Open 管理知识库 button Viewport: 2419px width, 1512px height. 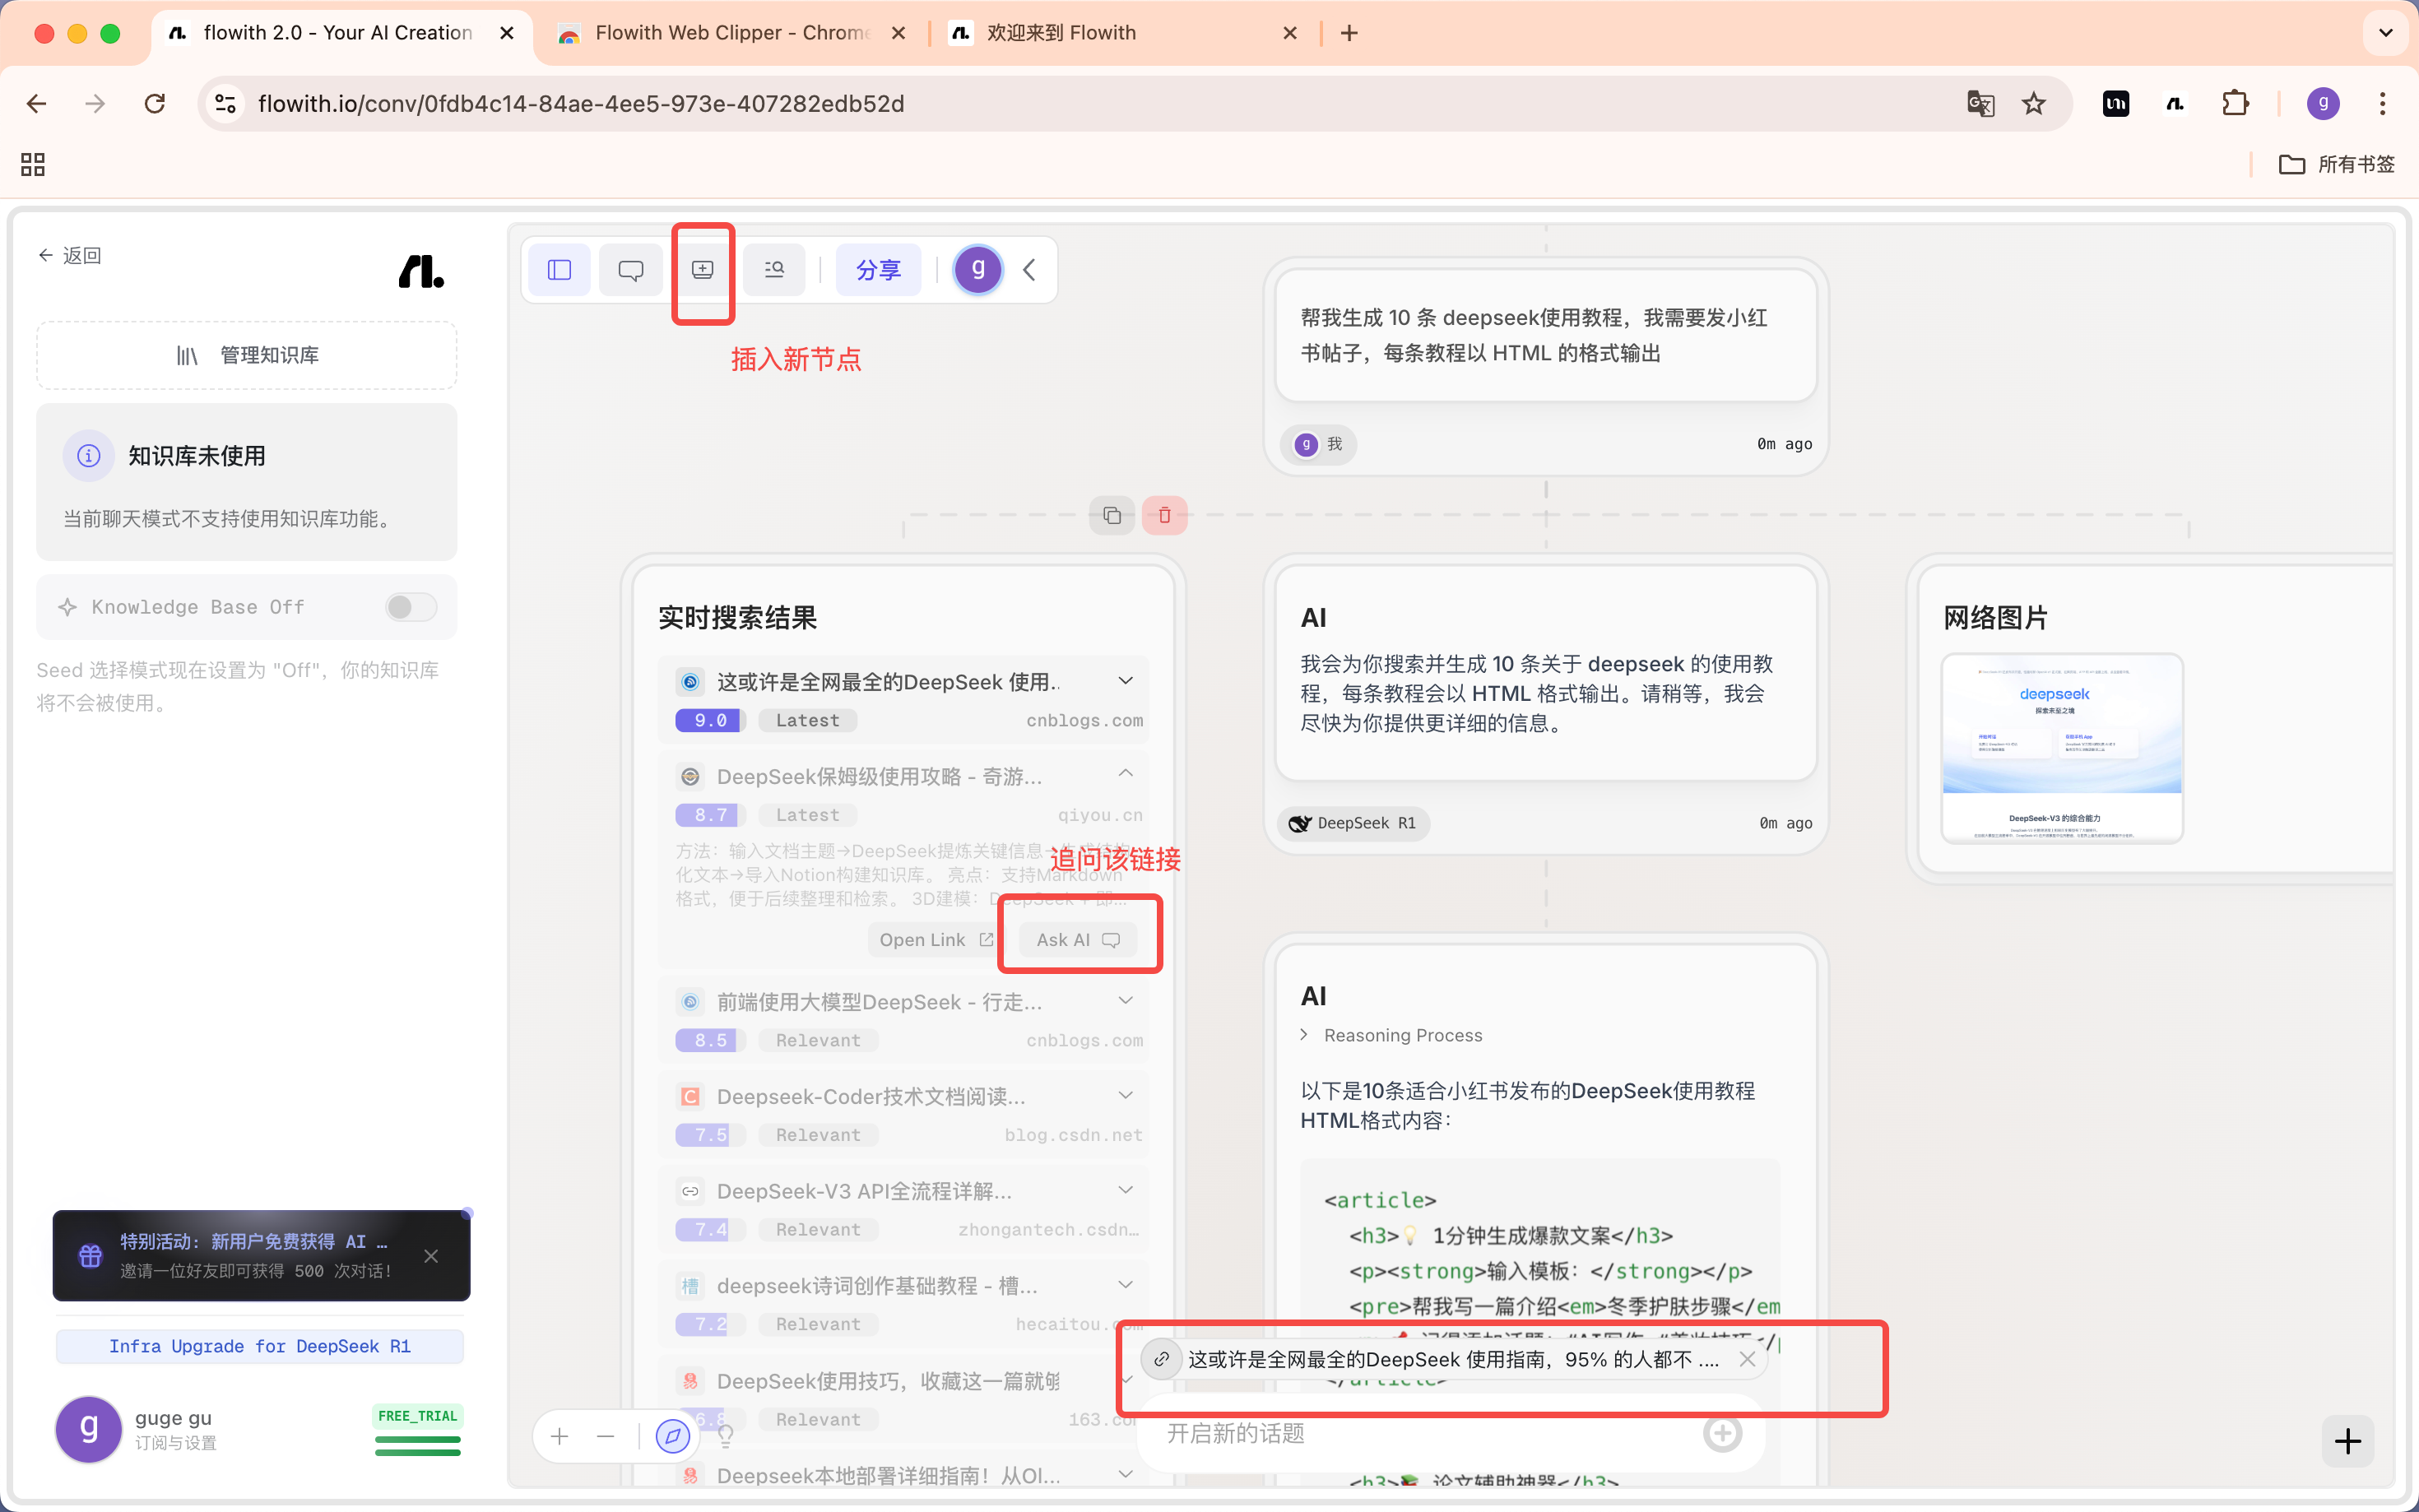click(x=247, y=356)
